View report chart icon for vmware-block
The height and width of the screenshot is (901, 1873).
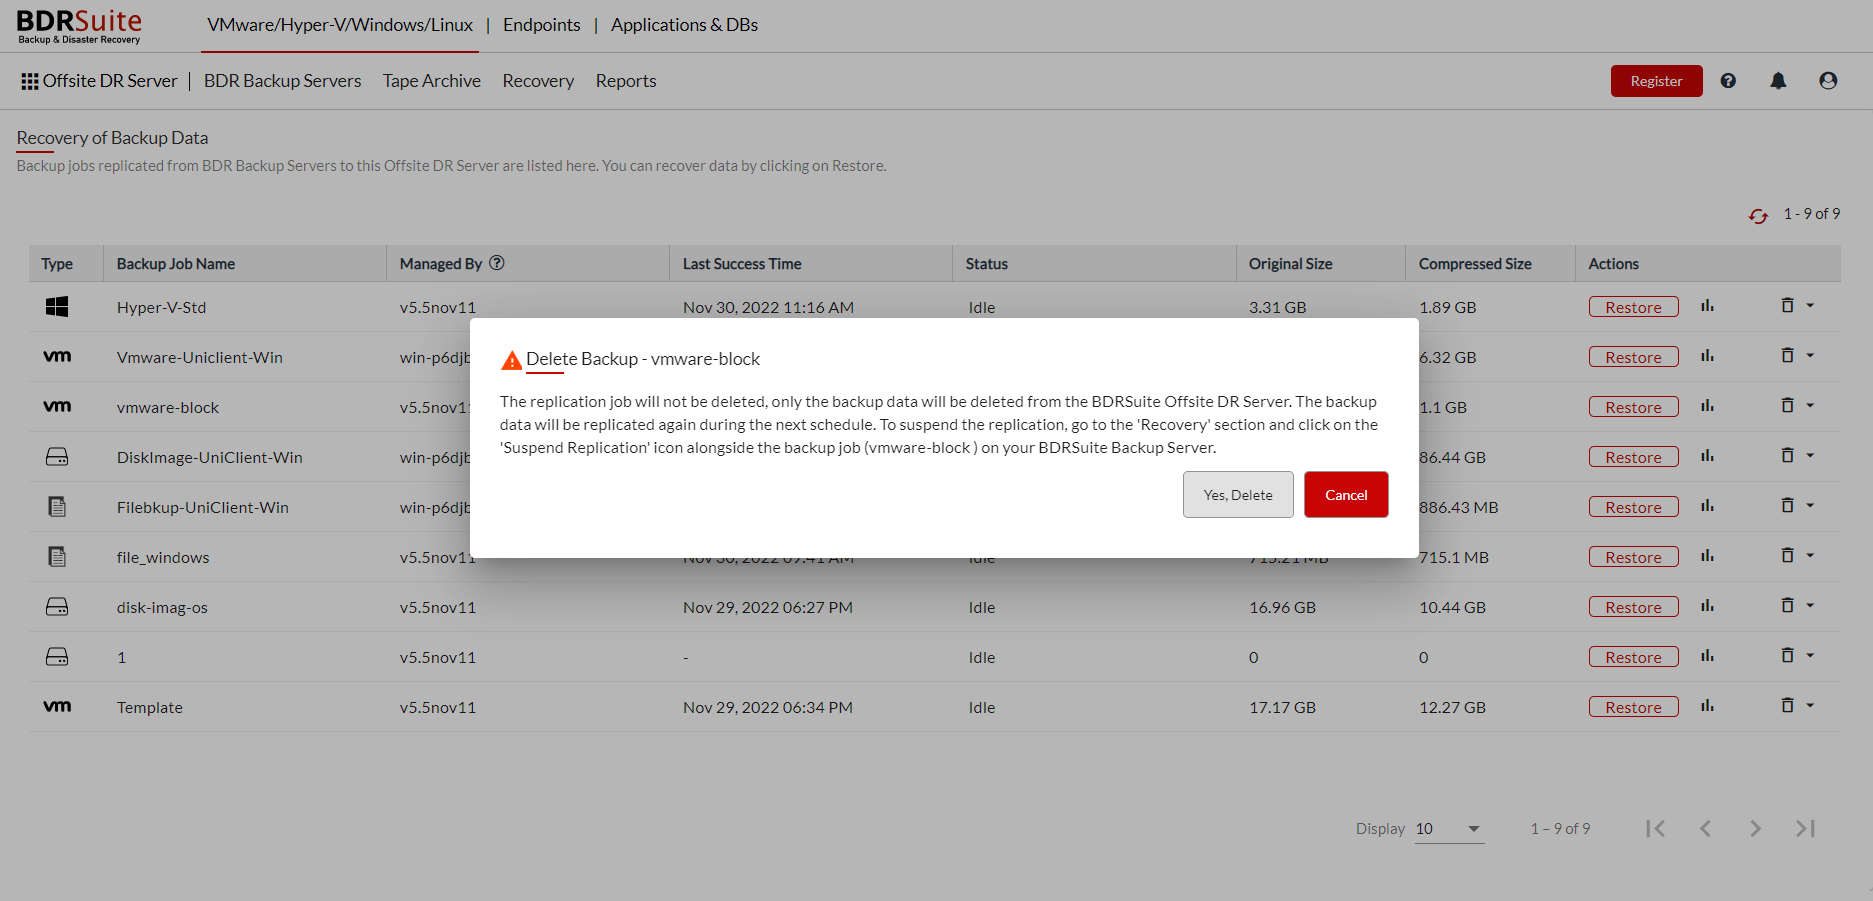1707,406
